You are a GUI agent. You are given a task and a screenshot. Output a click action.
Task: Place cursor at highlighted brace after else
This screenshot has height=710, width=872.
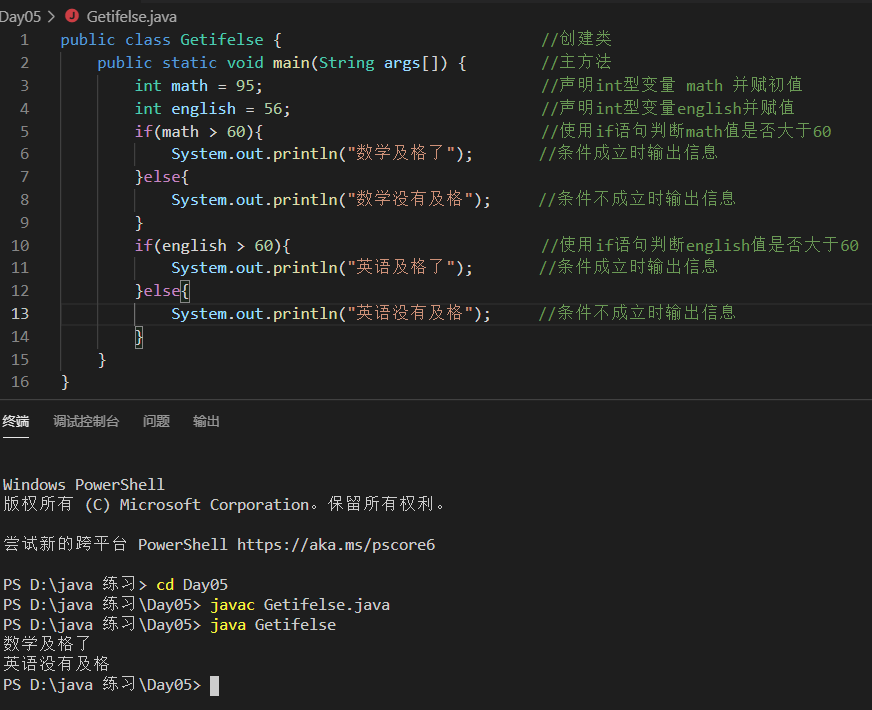pos(185,291)
